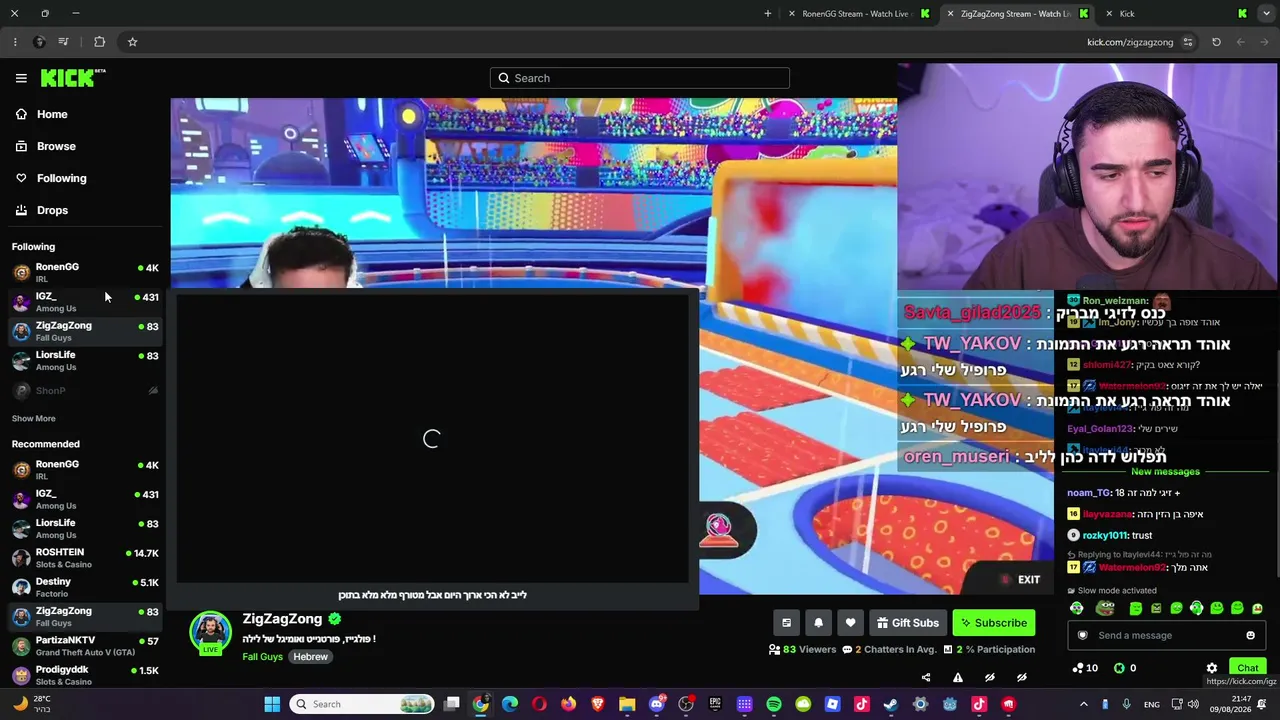Open LiorsLife channel under Following
Screen dimensions: 1280x720
(85, 360)
